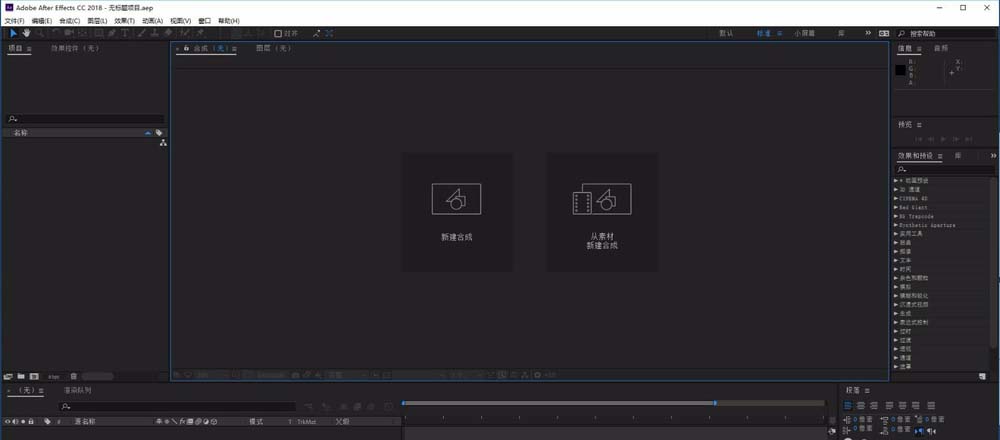Select the 默认 workspace
The width and height of the screenshot is (1000, 440).
[726, 33]
